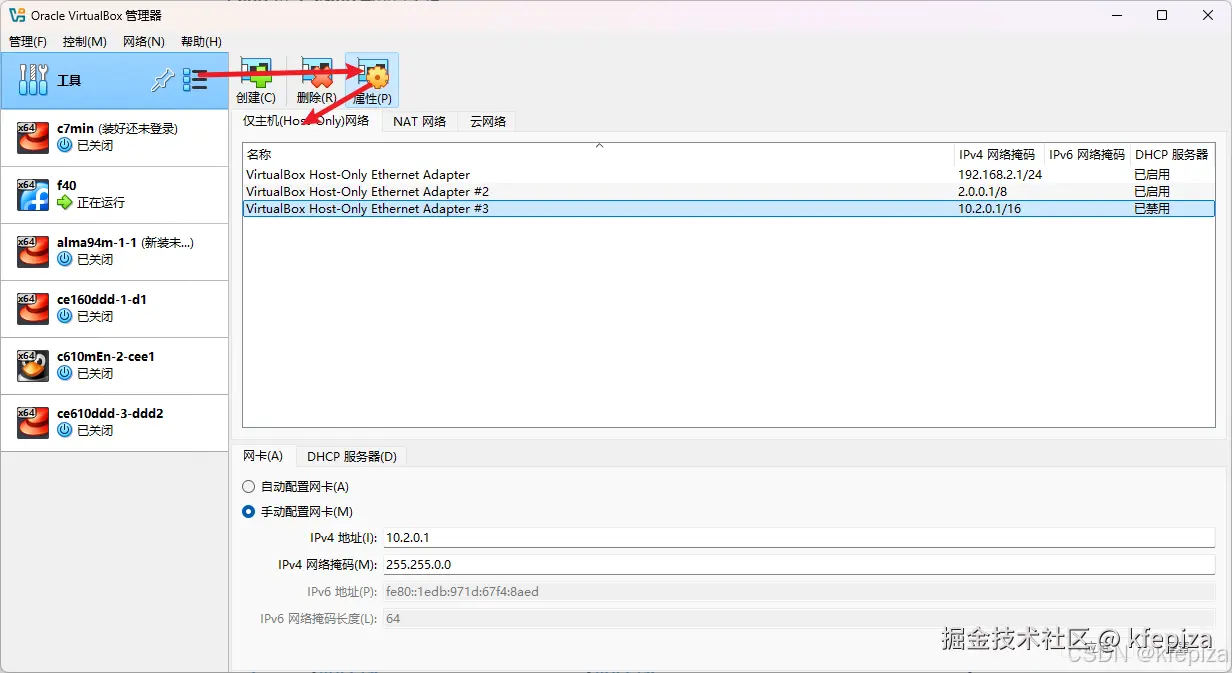Select Configure Adapter Manually (手动配置网卡) radio button
Image resolution: width=1232 pixels, height=673 pixels.
[x=249, y=511]
